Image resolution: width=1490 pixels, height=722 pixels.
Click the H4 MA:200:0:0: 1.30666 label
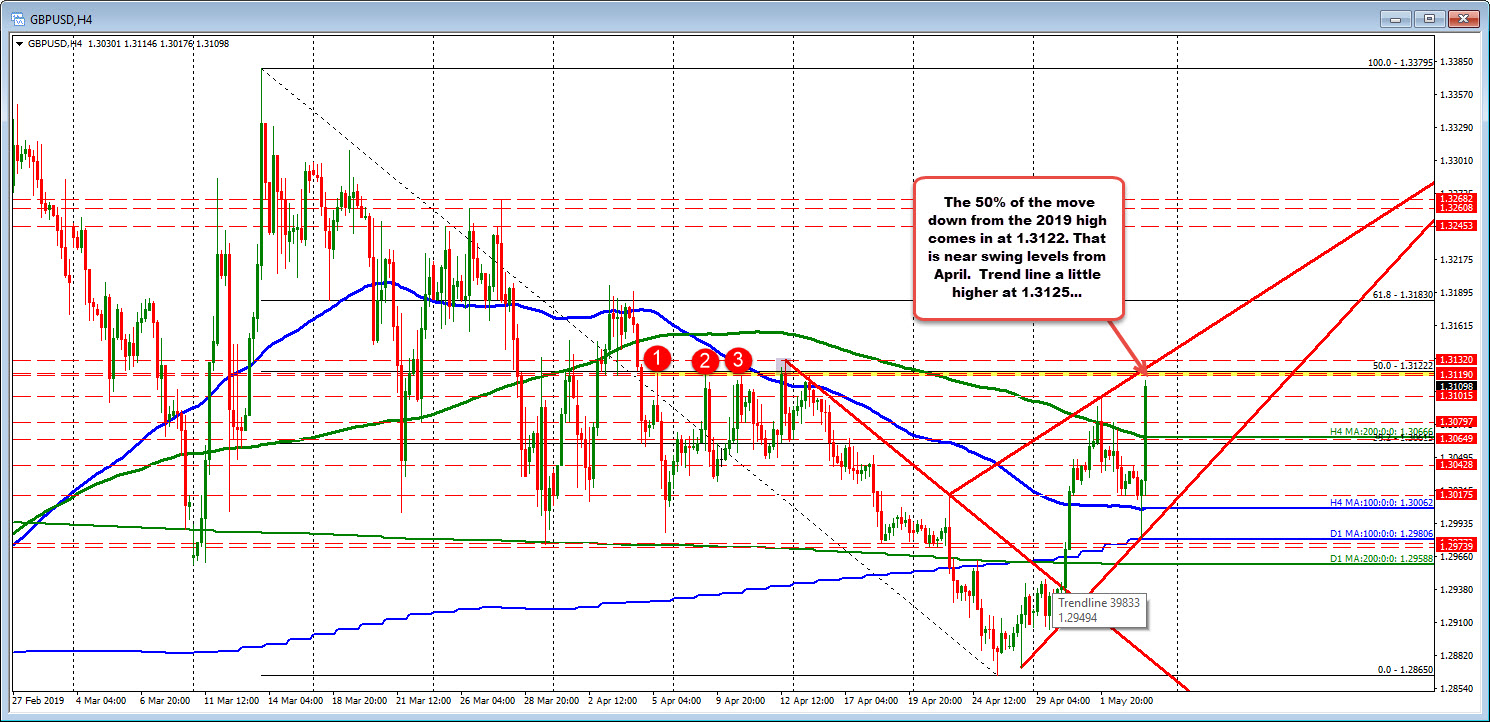[x=1382, y=431]
